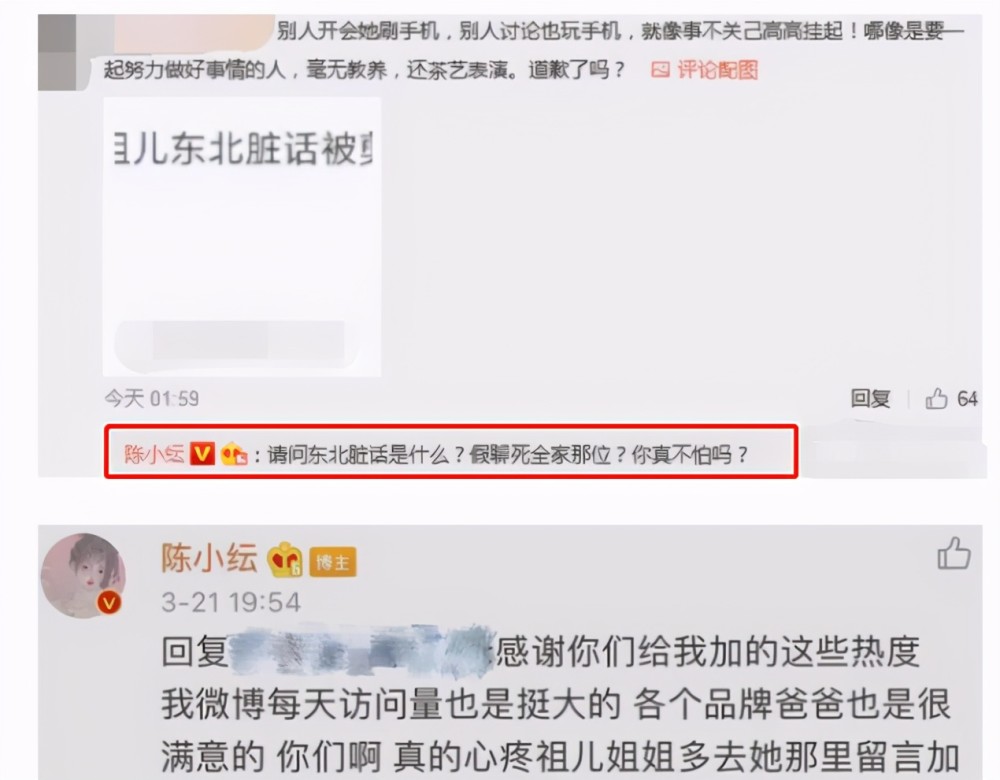Click the orange V badge in reply
The height and width of the screenshot is (780, 1000).
pyautogui.click(x=202, y=454)
